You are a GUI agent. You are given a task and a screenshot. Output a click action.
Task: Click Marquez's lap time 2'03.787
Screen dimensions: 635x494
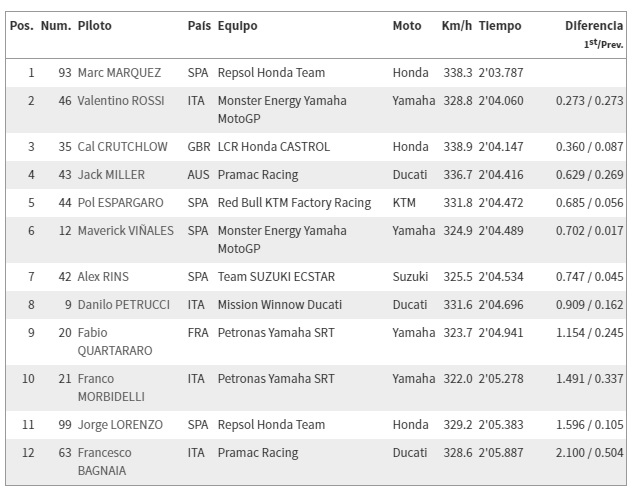pyautogui.click(x=501, y=72)
